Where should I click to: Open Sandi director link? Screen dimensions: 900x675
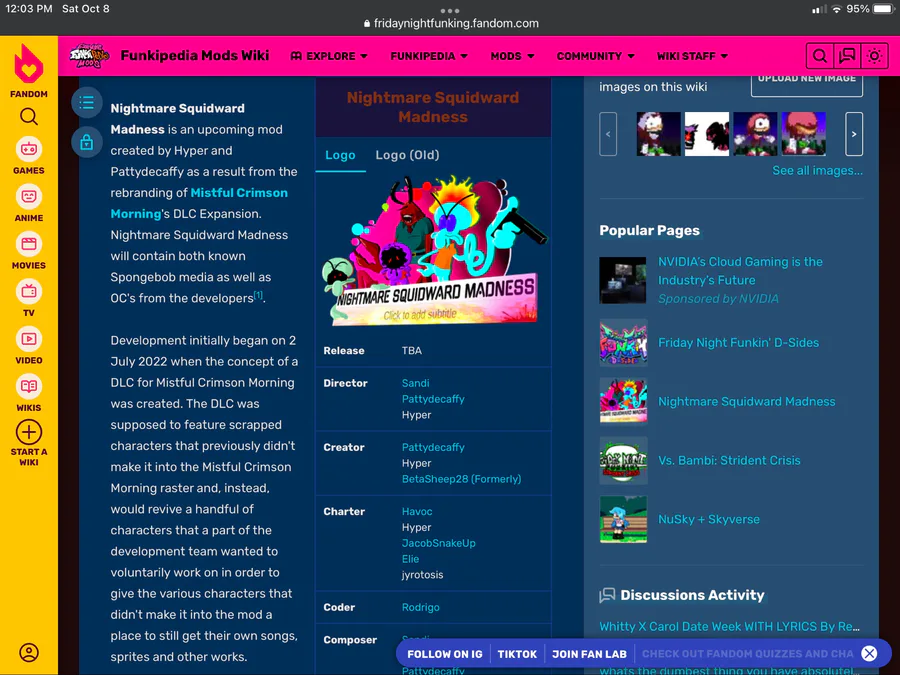point(416,383)
